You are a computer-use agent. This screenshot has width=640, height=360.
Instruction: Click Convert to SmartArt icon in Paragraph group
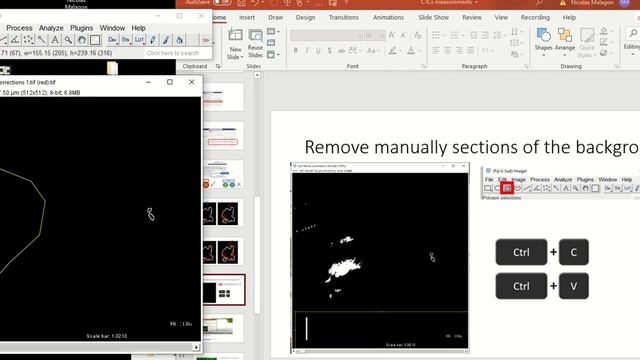pyautogui.click(x=514, y=53)
